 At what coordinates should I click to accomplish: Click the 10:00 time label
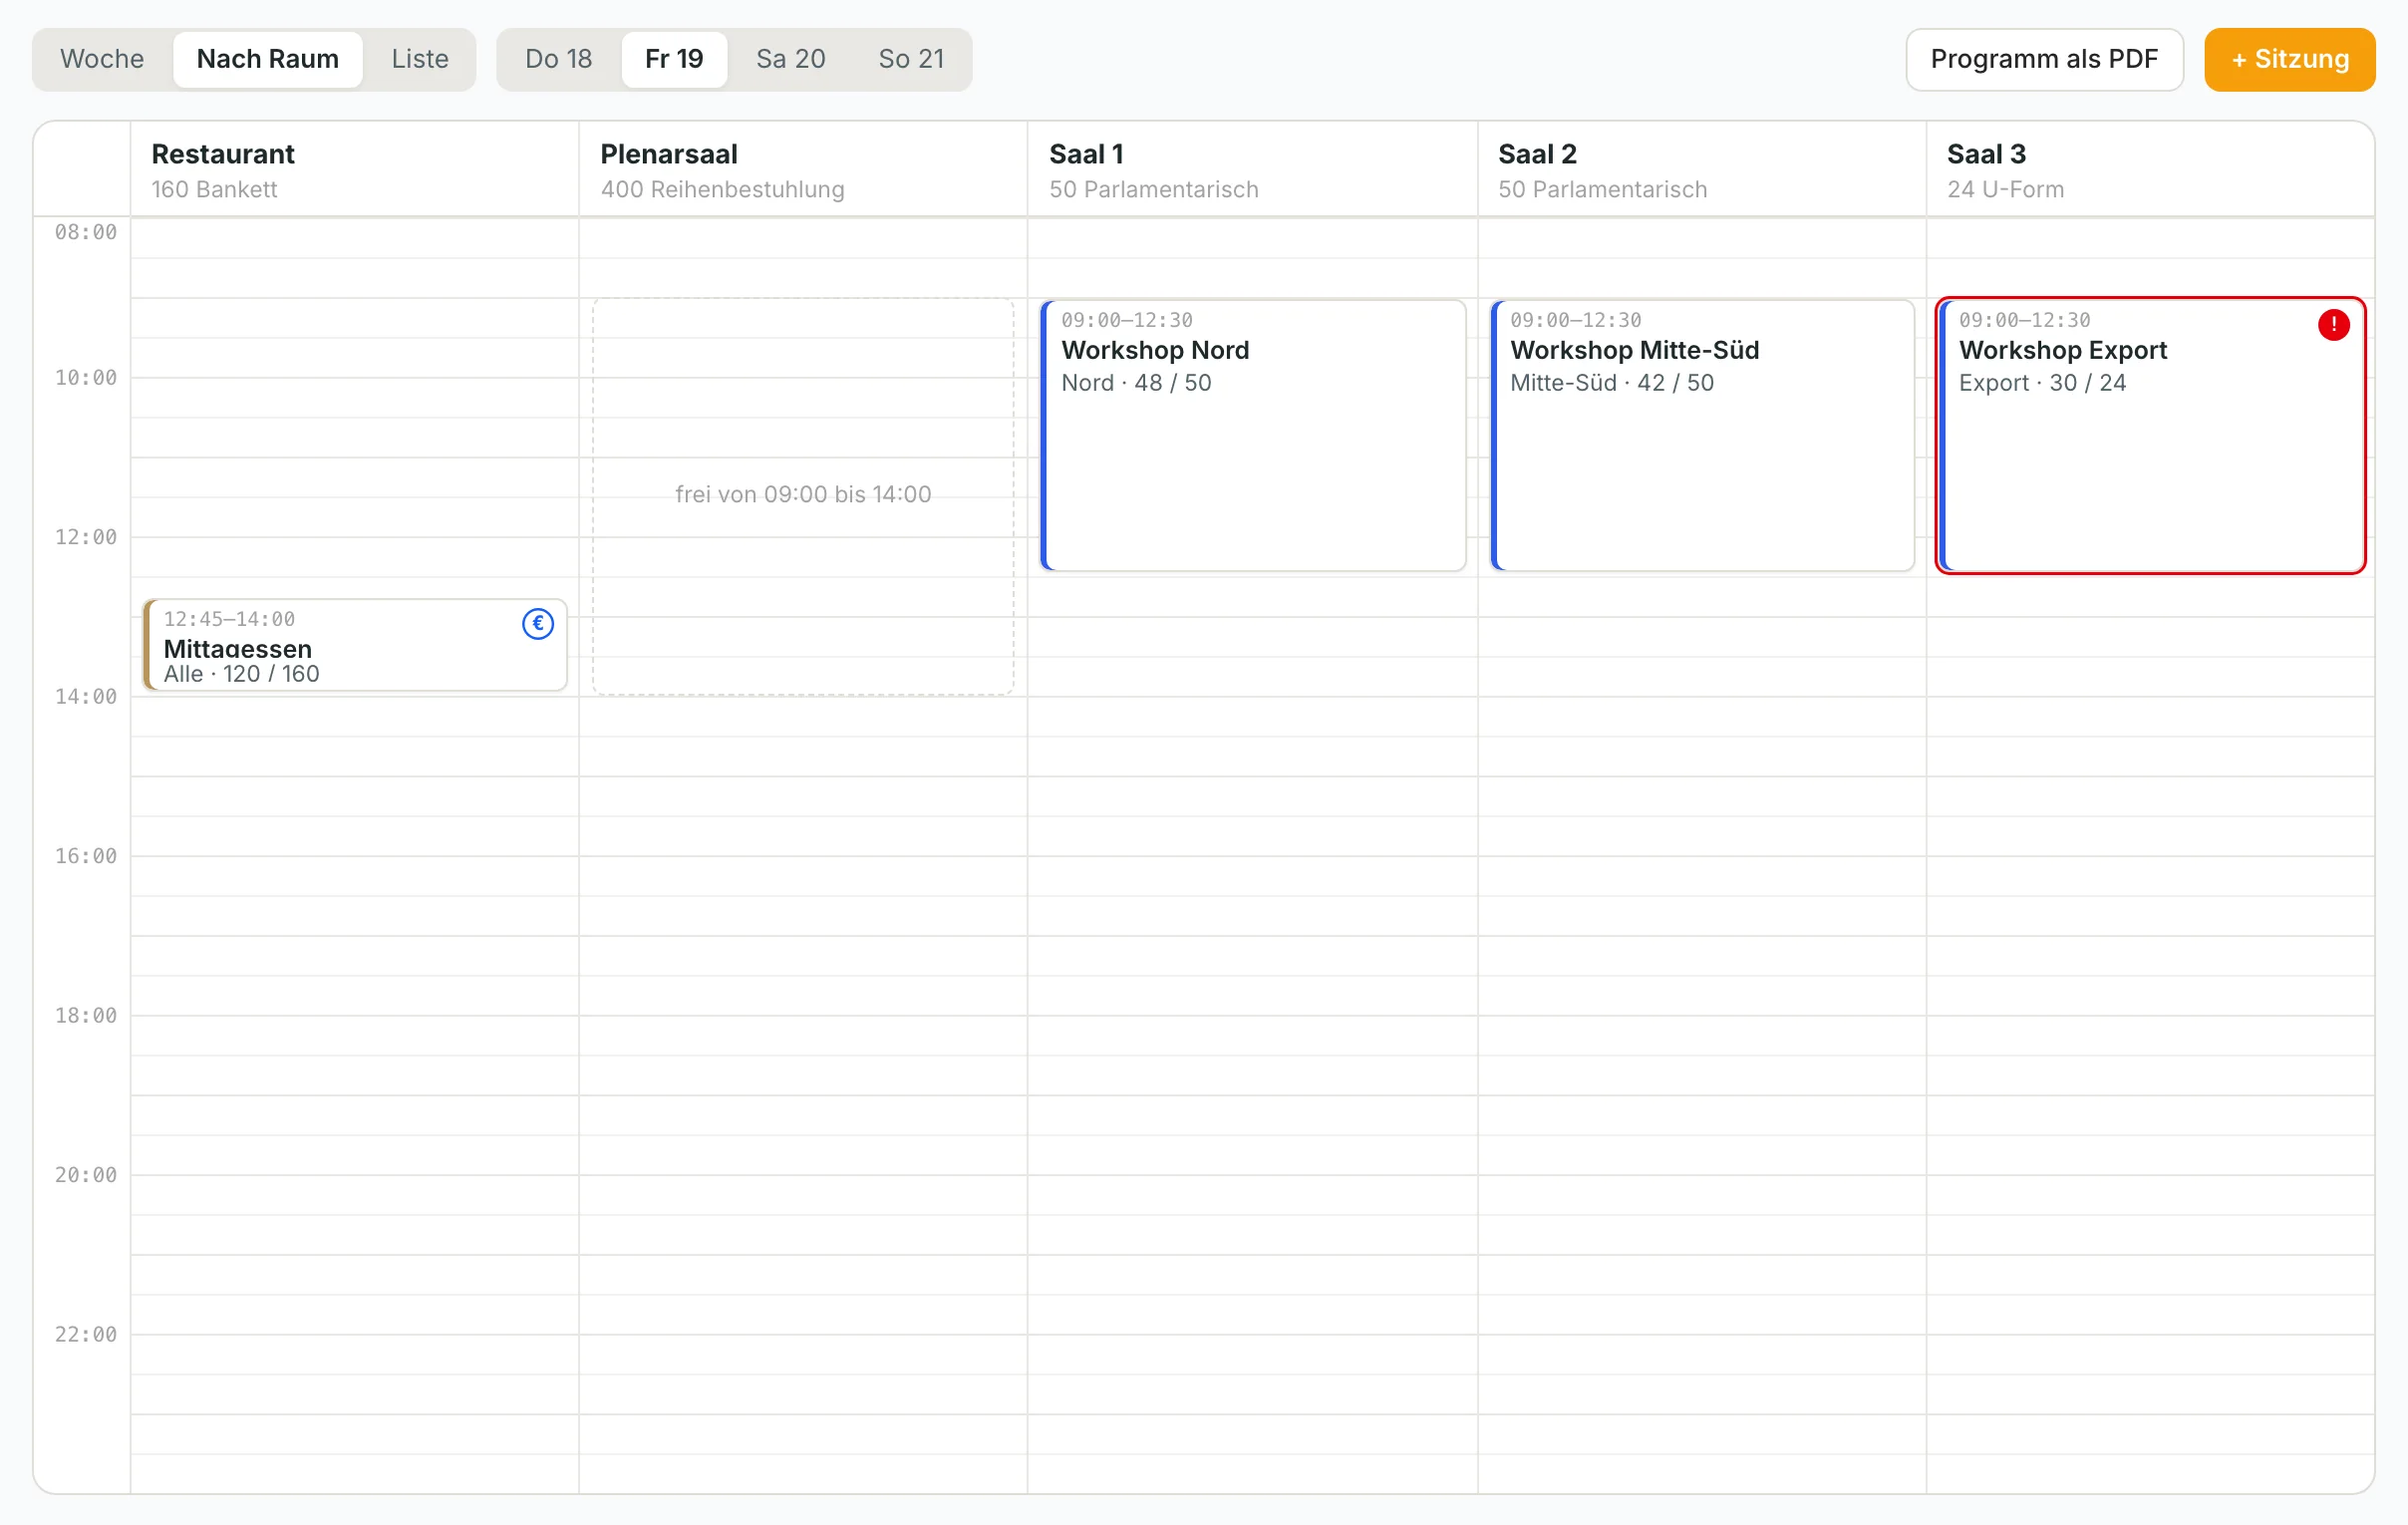click(85, 378)
